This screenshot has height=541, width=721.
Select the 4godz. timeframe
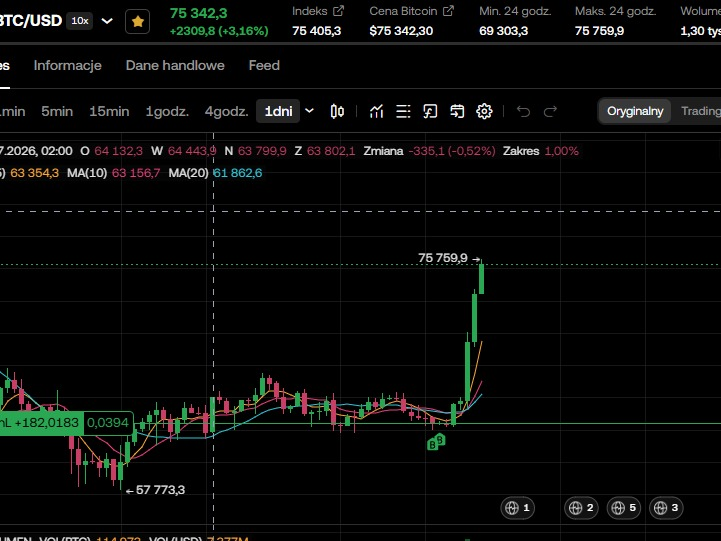(x=226, y=111)
